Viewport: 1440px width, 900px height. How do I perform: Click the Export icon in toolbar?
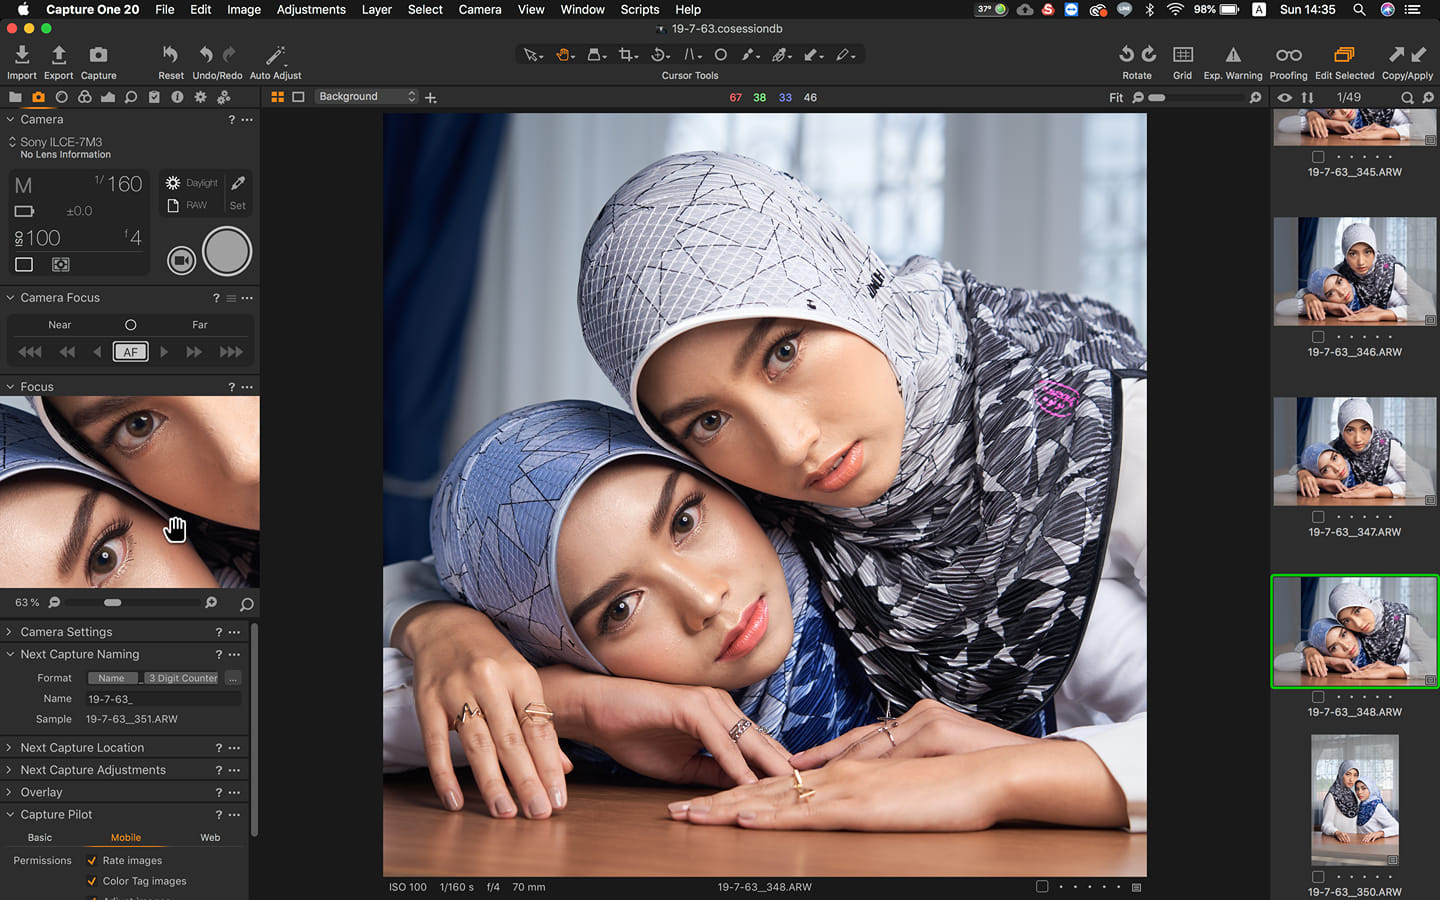[x=58, y=55]
